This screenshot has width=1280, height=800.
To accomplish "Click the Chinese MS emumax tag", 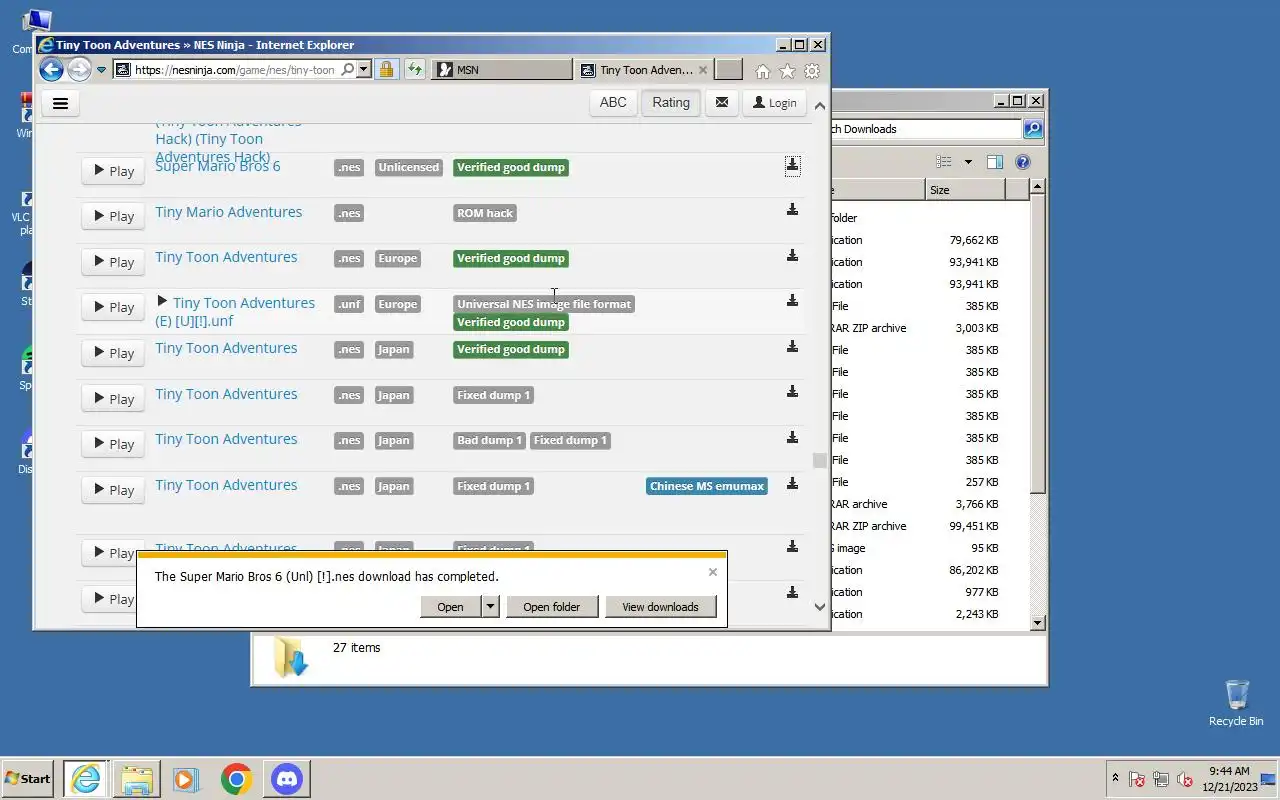I will [707, 486].
